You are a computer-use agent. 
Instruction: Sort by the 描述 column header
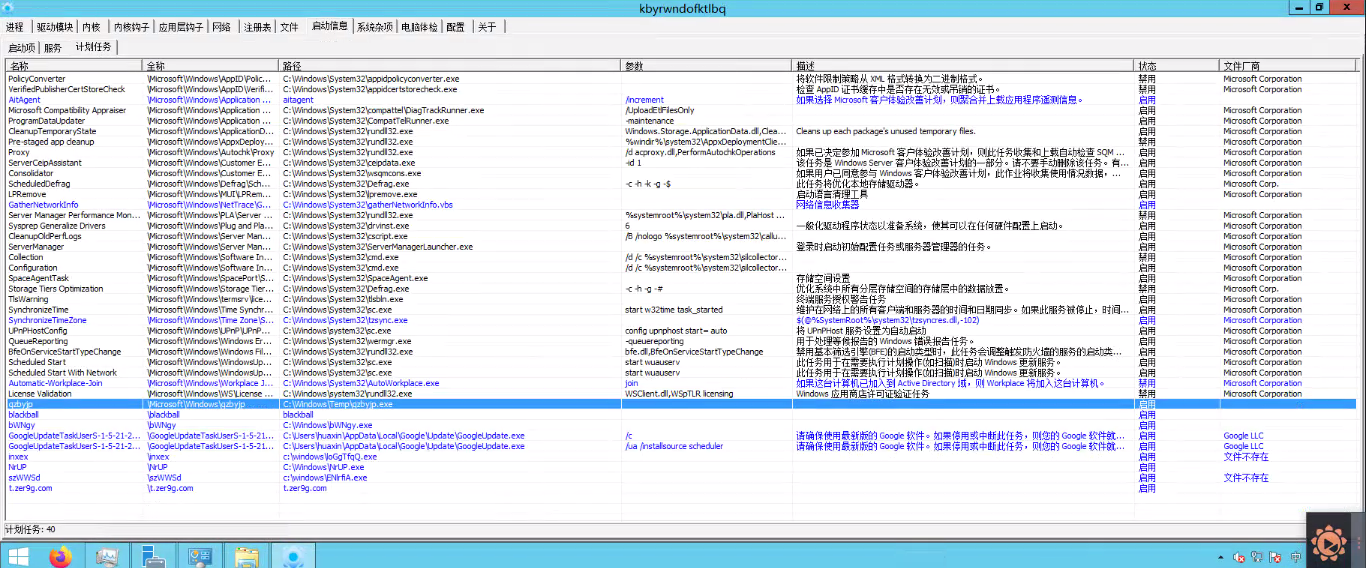963,65
